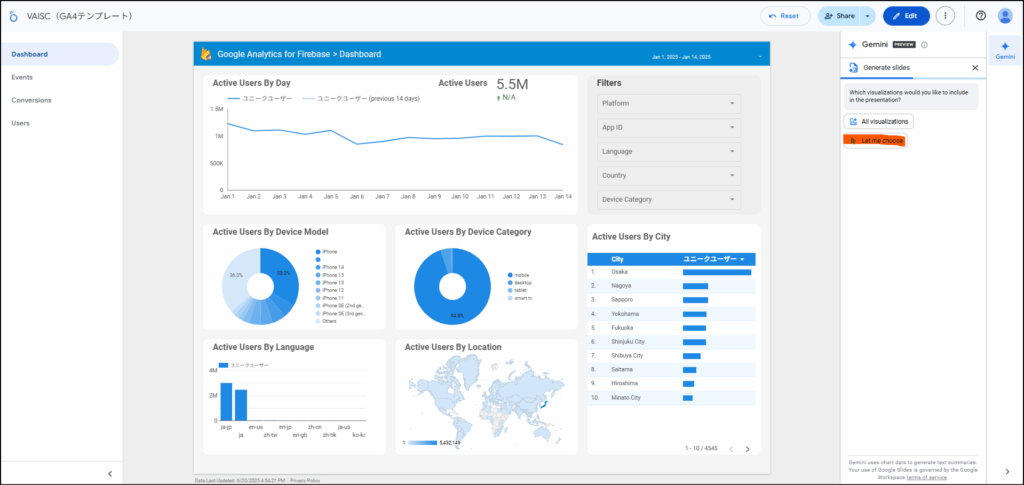Click the tablet legend entry
Viewport: 1024px width, 485px height.
518,290
